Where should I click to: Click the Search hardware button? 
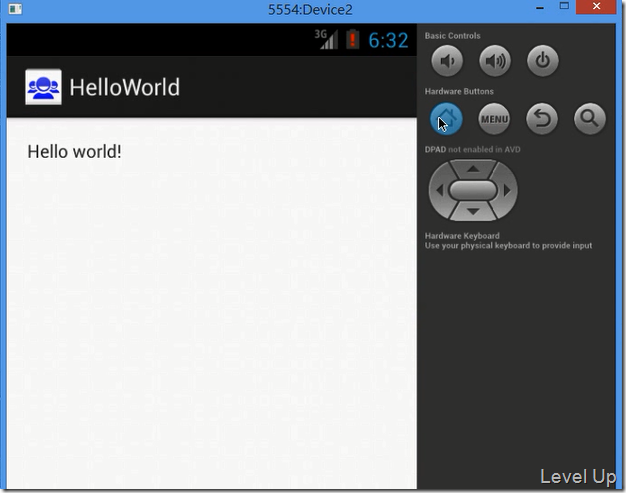click(x=590, y=119)
